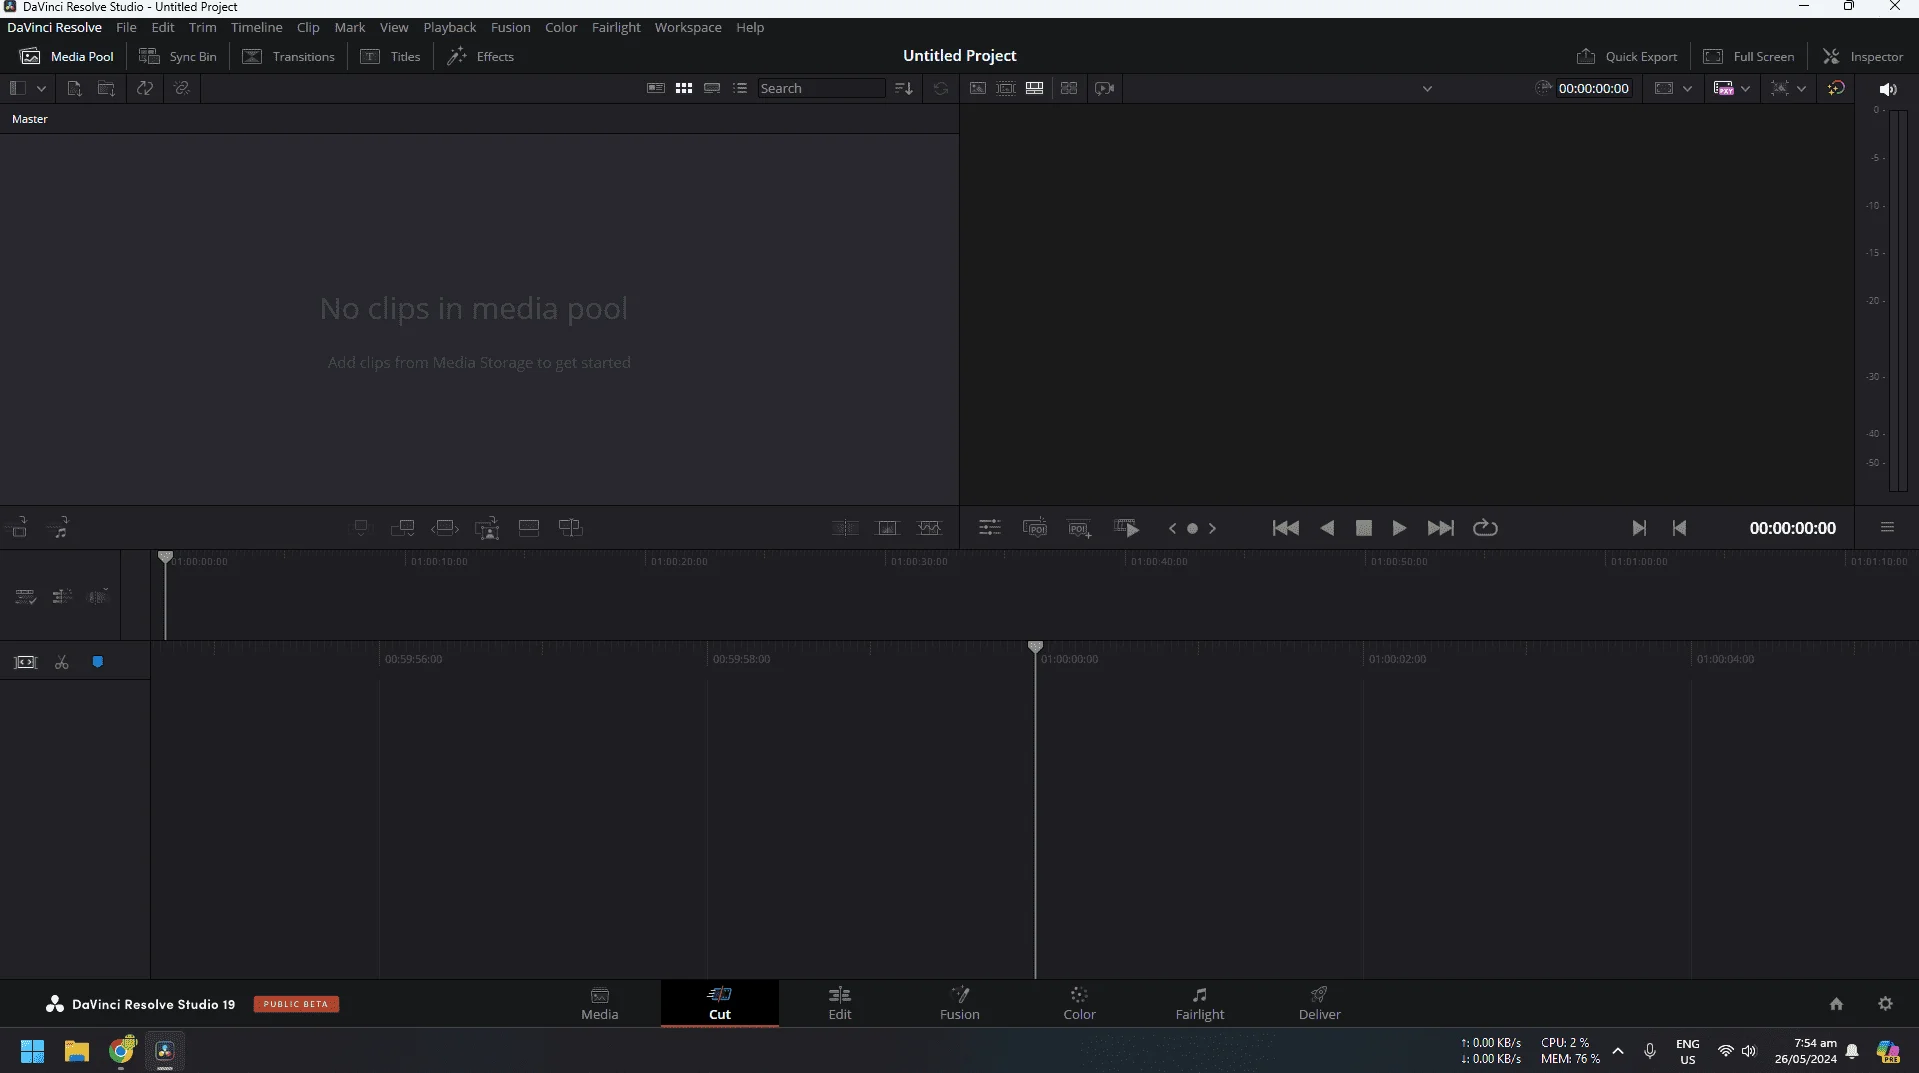Switch media pool to thumbnail grid view

click(x=684, y=88)
